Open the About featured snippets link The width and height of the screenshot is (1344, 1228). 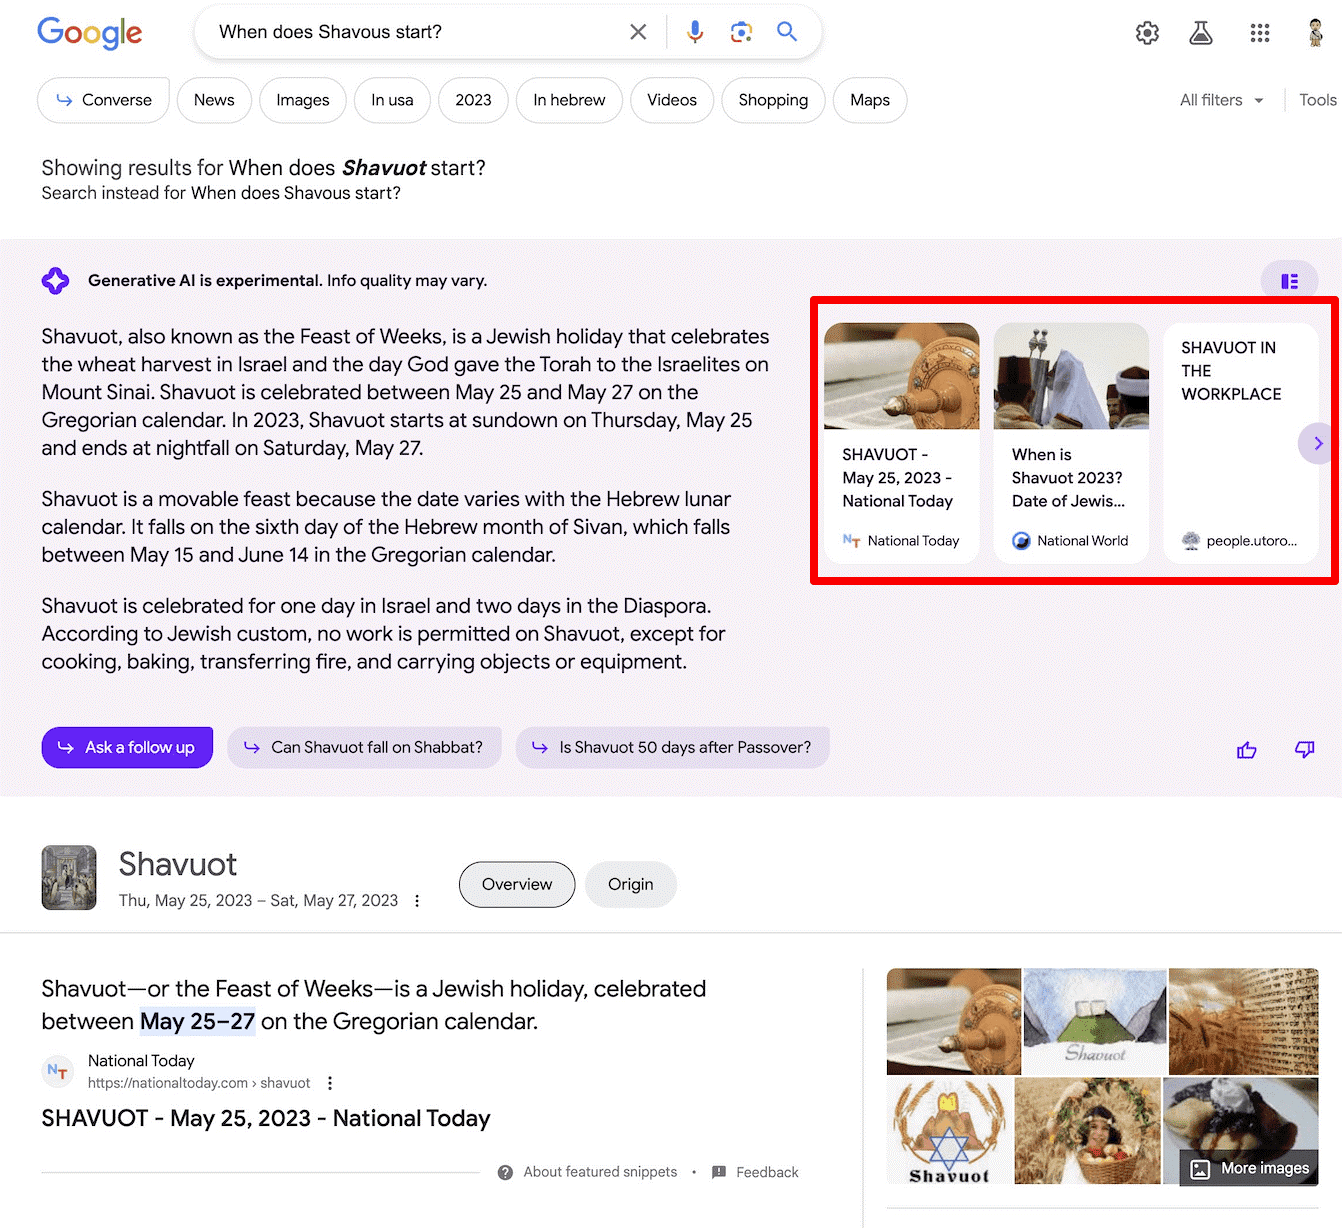click(600, 1172)
